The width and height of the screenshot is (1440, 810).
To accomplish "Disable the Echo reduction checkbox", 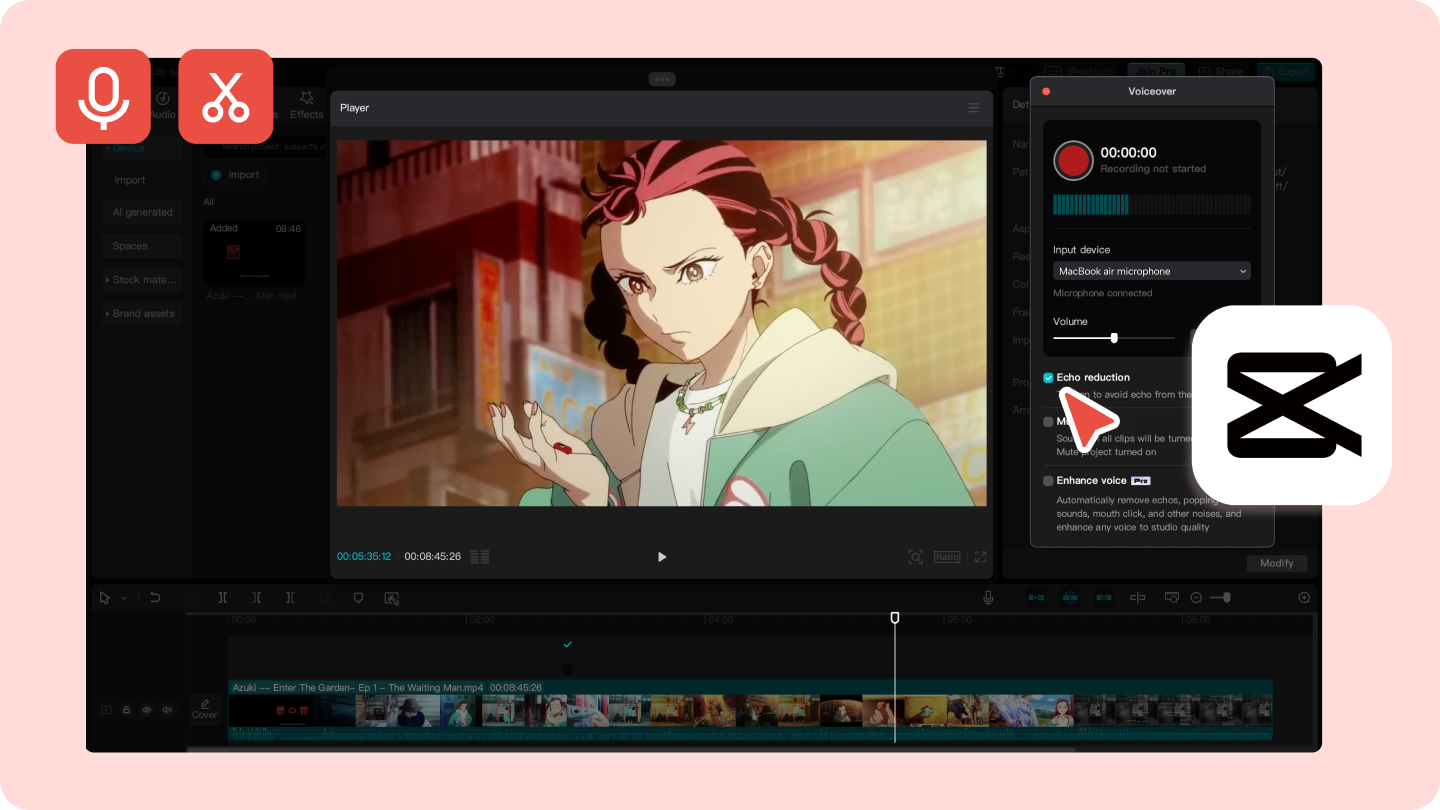I will [x=1048, y=378].
